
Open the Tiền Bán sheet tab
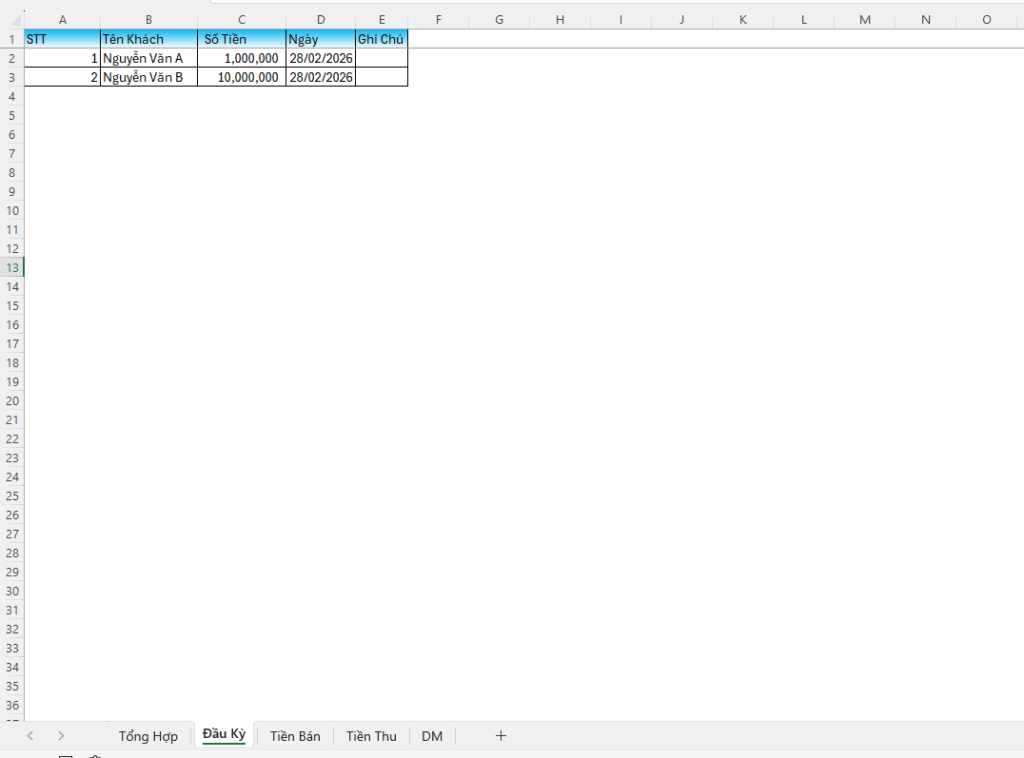point(295,736)
